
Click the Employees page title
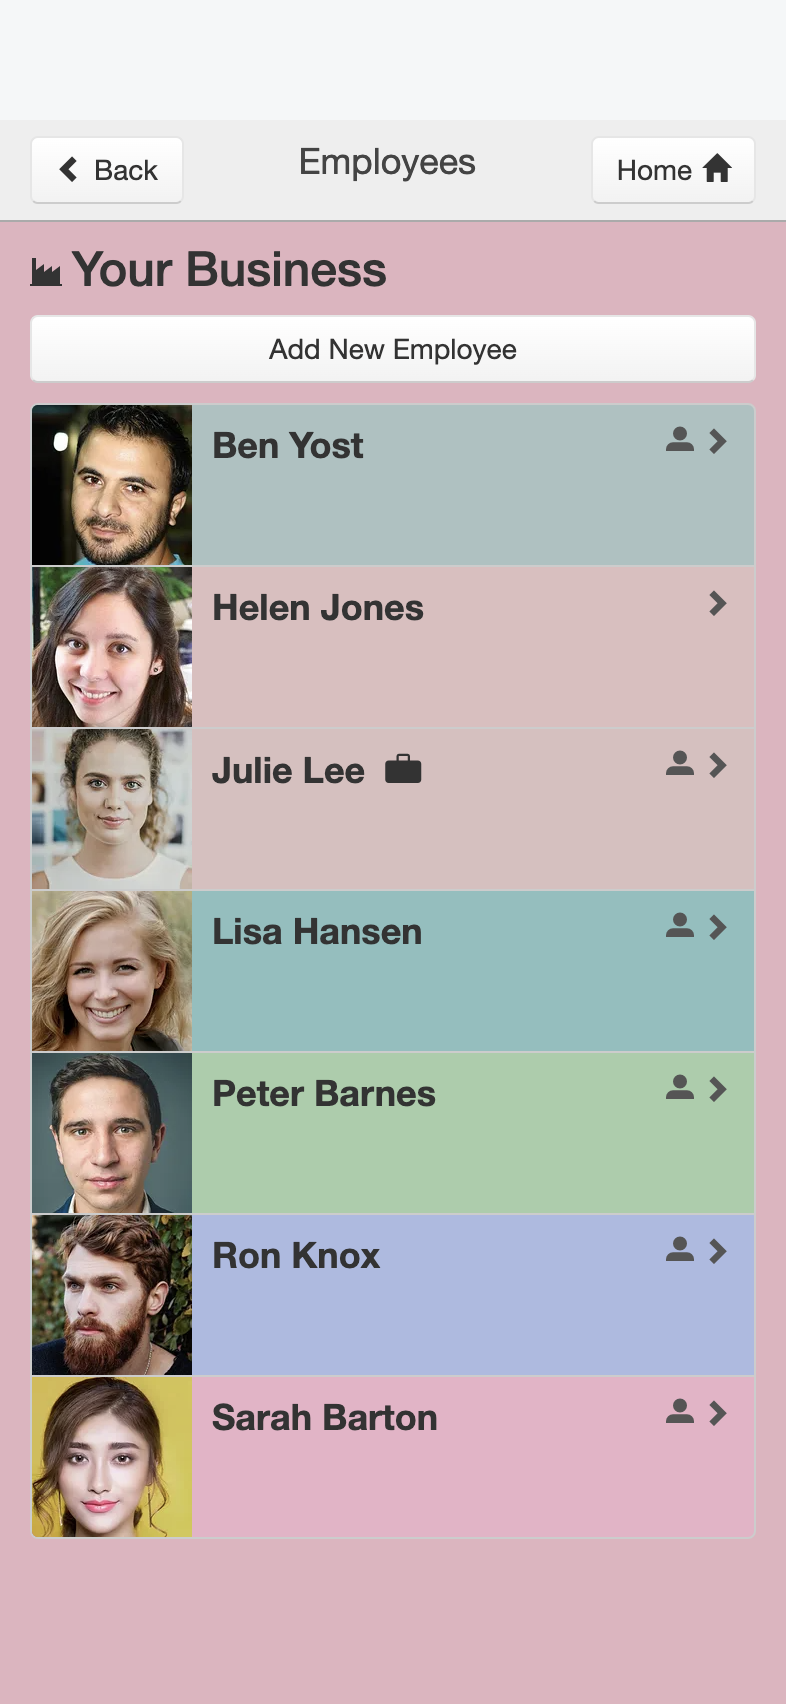(x=387, y=162)
